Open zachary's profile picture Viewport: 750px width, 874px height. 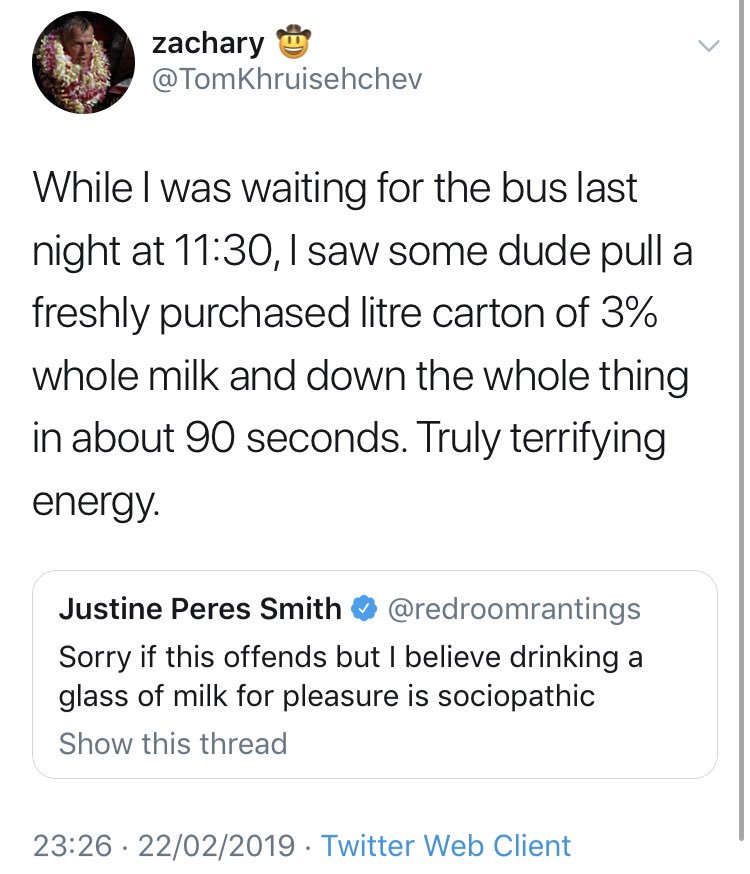(x=84, y=62)
